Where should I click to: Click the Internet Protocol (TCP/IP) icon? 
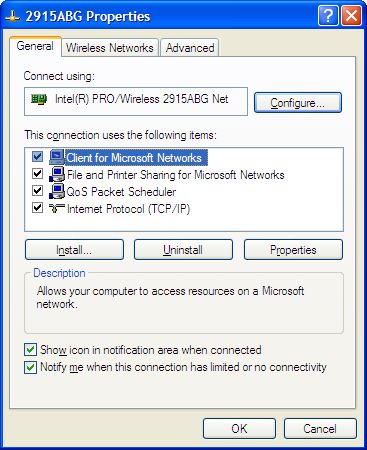click(57, 208)
